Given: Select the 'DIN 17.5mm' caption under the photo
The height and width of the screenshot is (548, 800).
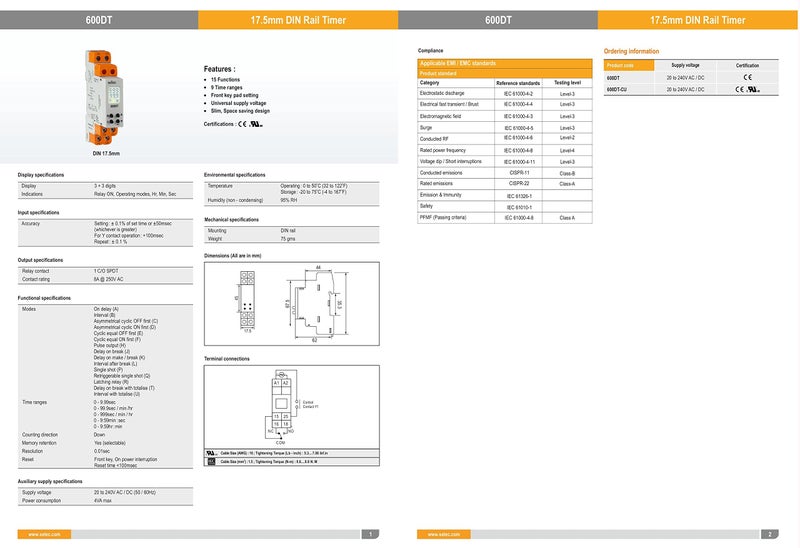Looking at the screenshot, I should (106, 153).
